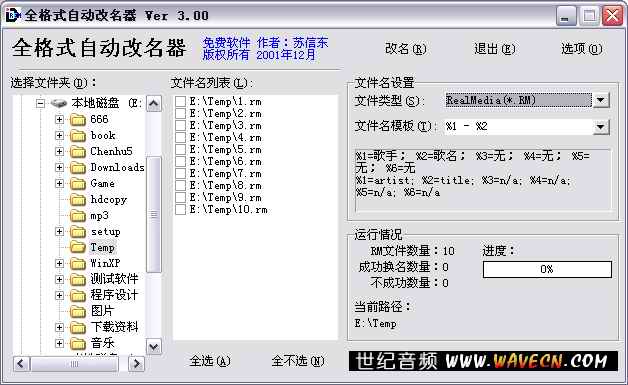Expand the 程序设计 folder node
This screenshot has height=385, width=628.
(59, 295)
